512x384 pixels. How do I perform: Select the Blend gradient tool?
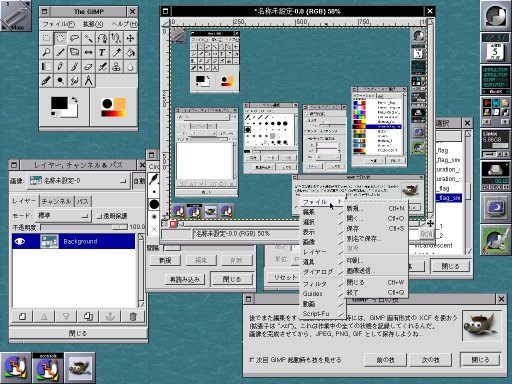coord(46,66)
